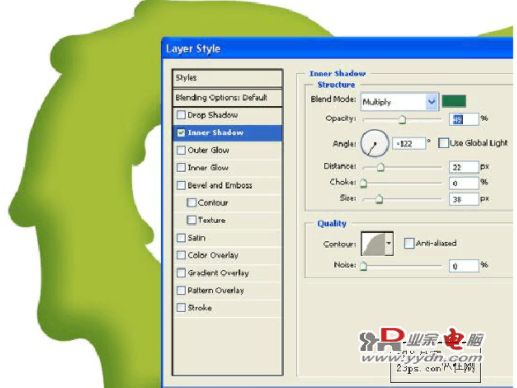Open the Bevel and Emboss settings row

point(228,185)
